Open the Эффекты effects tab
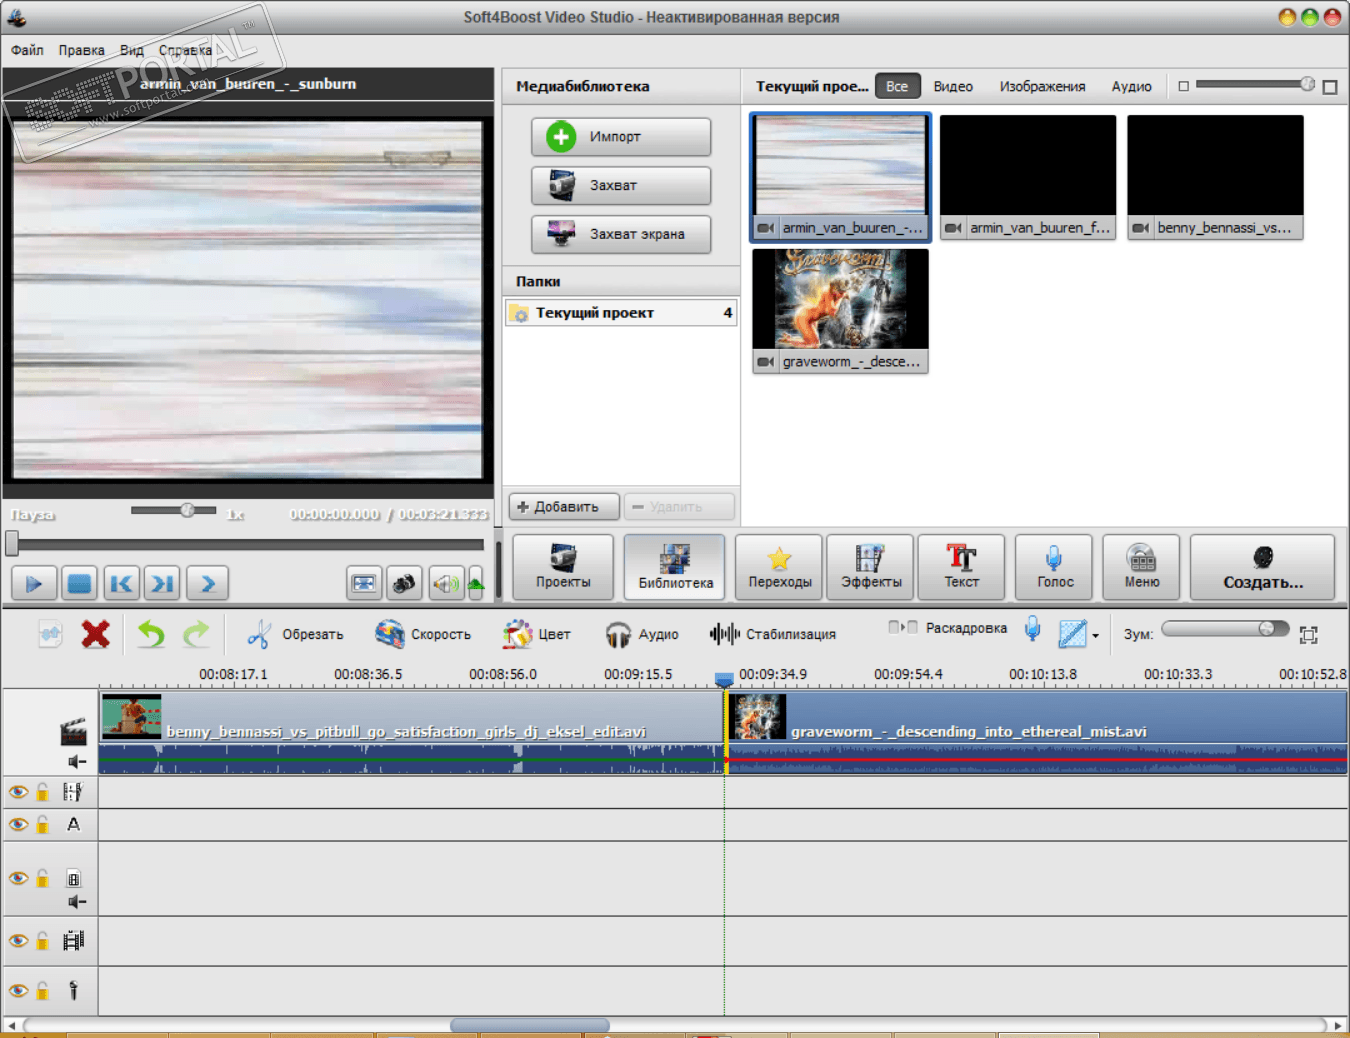The height and width of the screenshot is (1038, 1350). pos(870,567)
